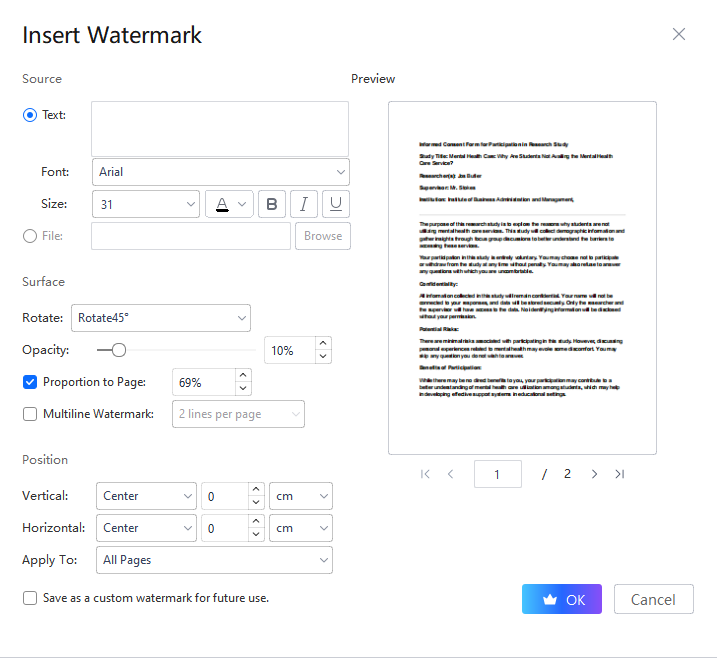Decrease opacity with down arrow
Image resolution: width=717 pixels, height=658 pixels.
coord(323,356)
